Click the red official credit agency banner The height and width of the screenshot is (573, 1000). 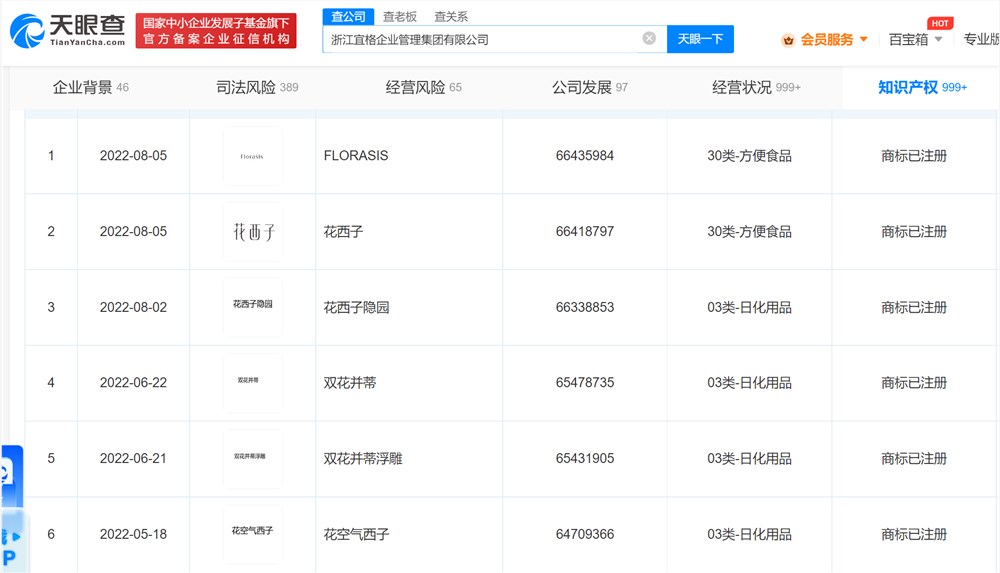(216, 31)
